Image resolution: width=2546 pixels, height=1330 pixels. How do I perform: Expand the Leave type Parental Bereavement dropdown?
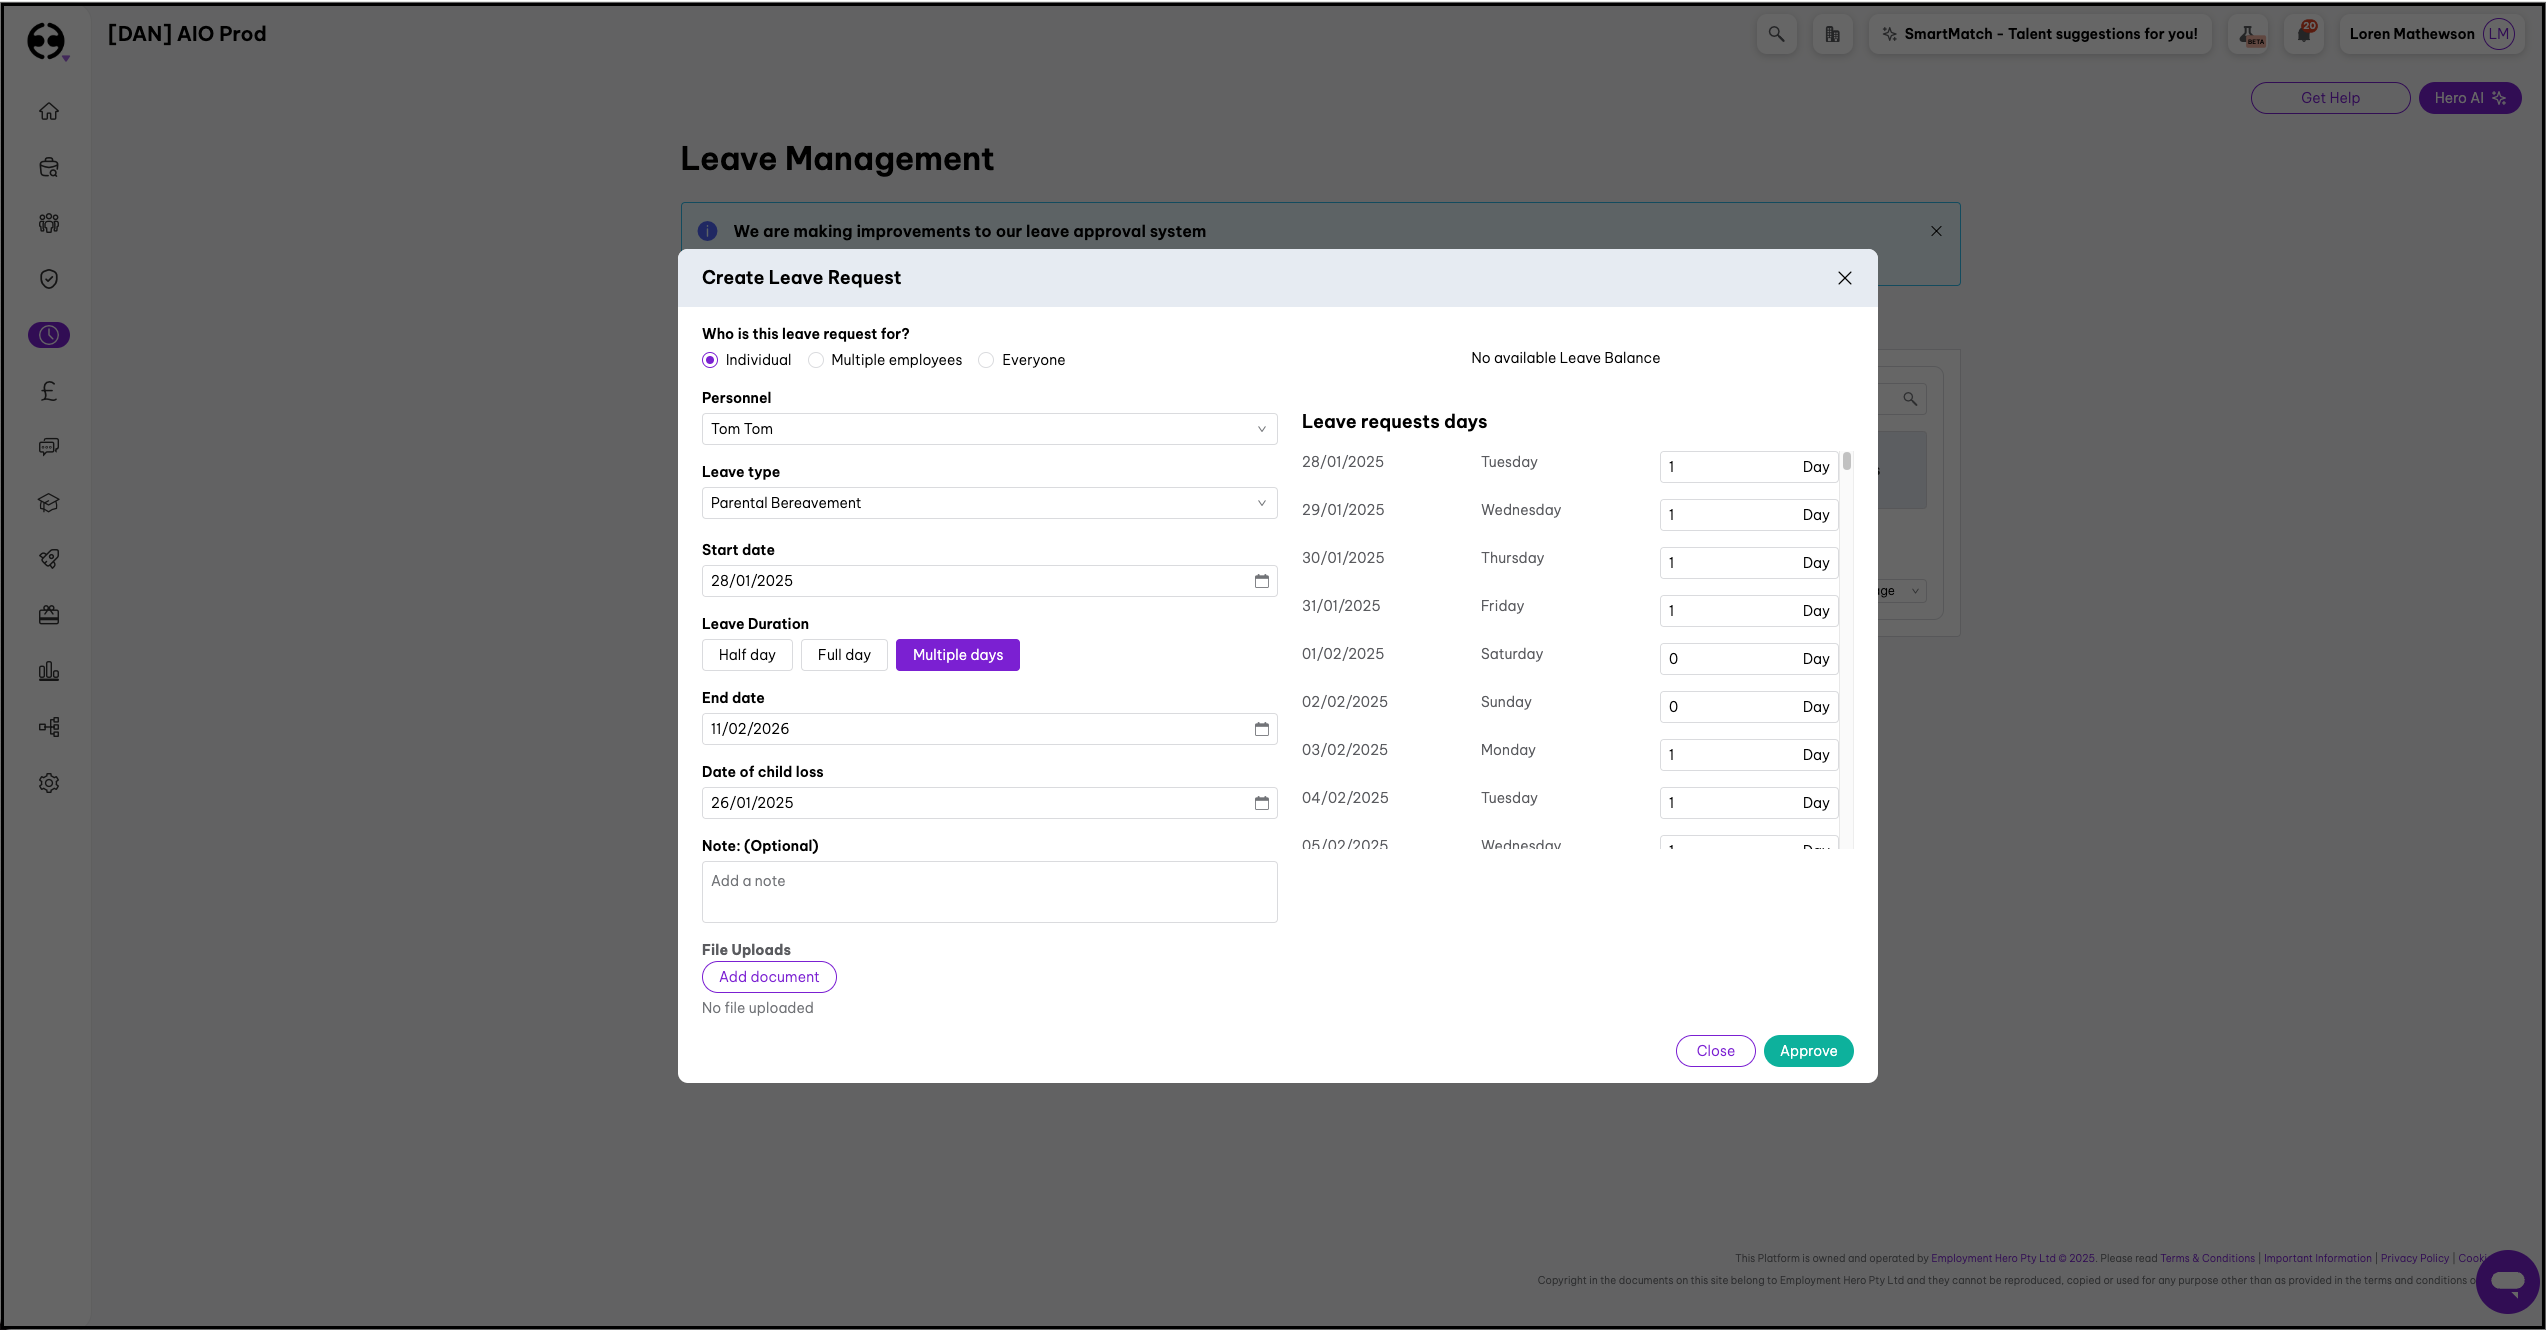989,503
